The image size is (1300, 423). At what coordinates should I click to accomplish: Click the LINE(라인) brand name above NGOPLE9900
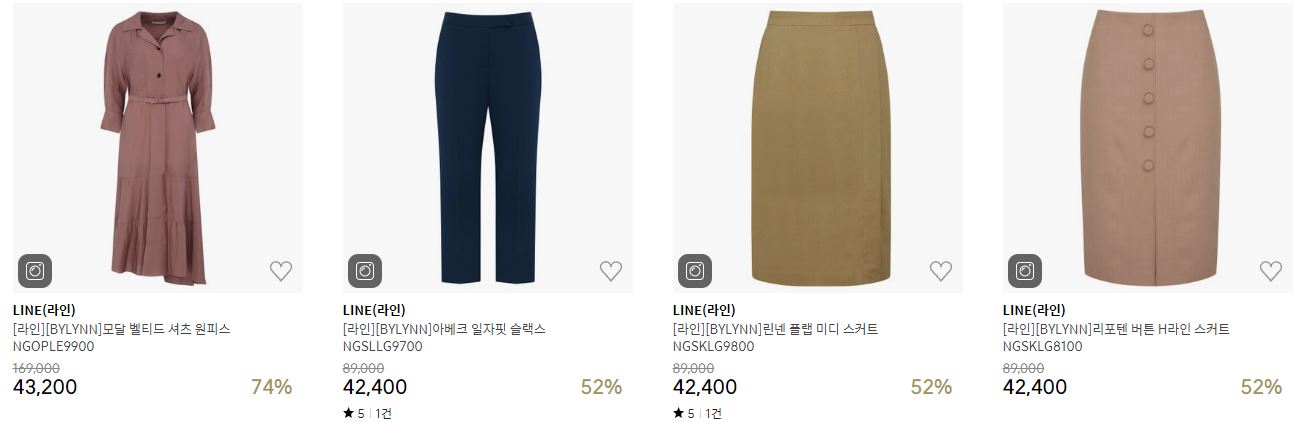44,310
